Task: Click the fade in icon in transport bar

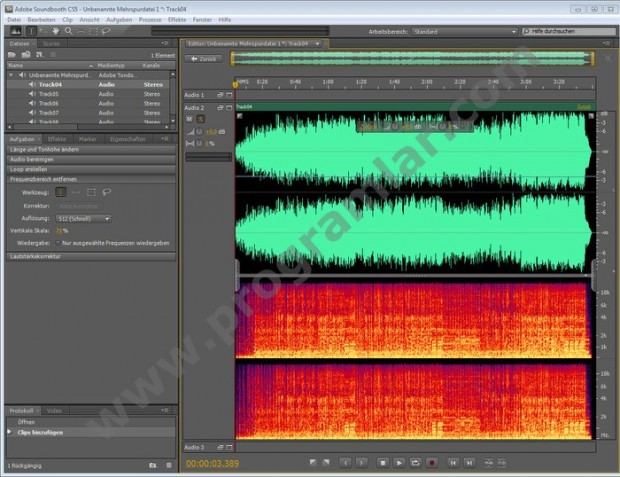Action: pyautogui.click(x=313, y=462)
